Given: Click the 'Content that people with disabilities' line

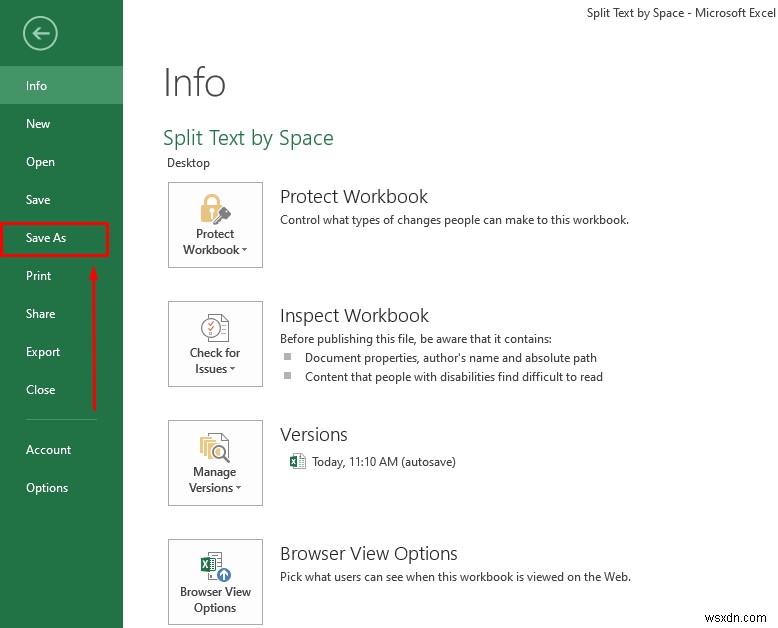Looking at the screenshot, I should 454,377.
